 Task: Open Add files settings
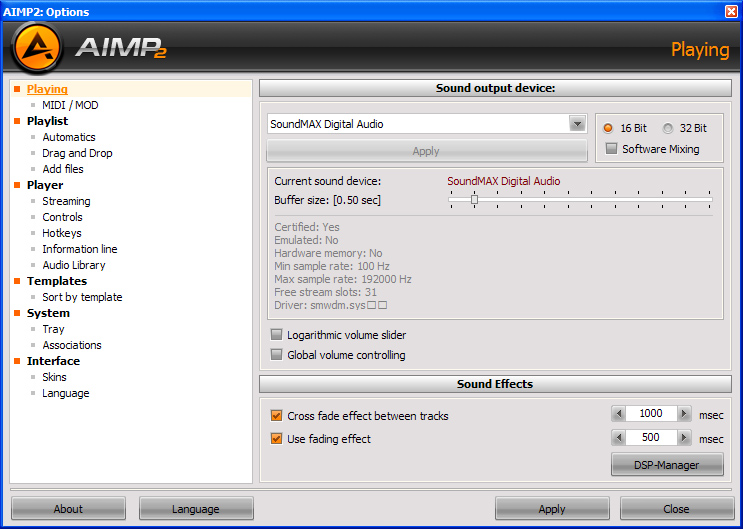coord(63,169)
